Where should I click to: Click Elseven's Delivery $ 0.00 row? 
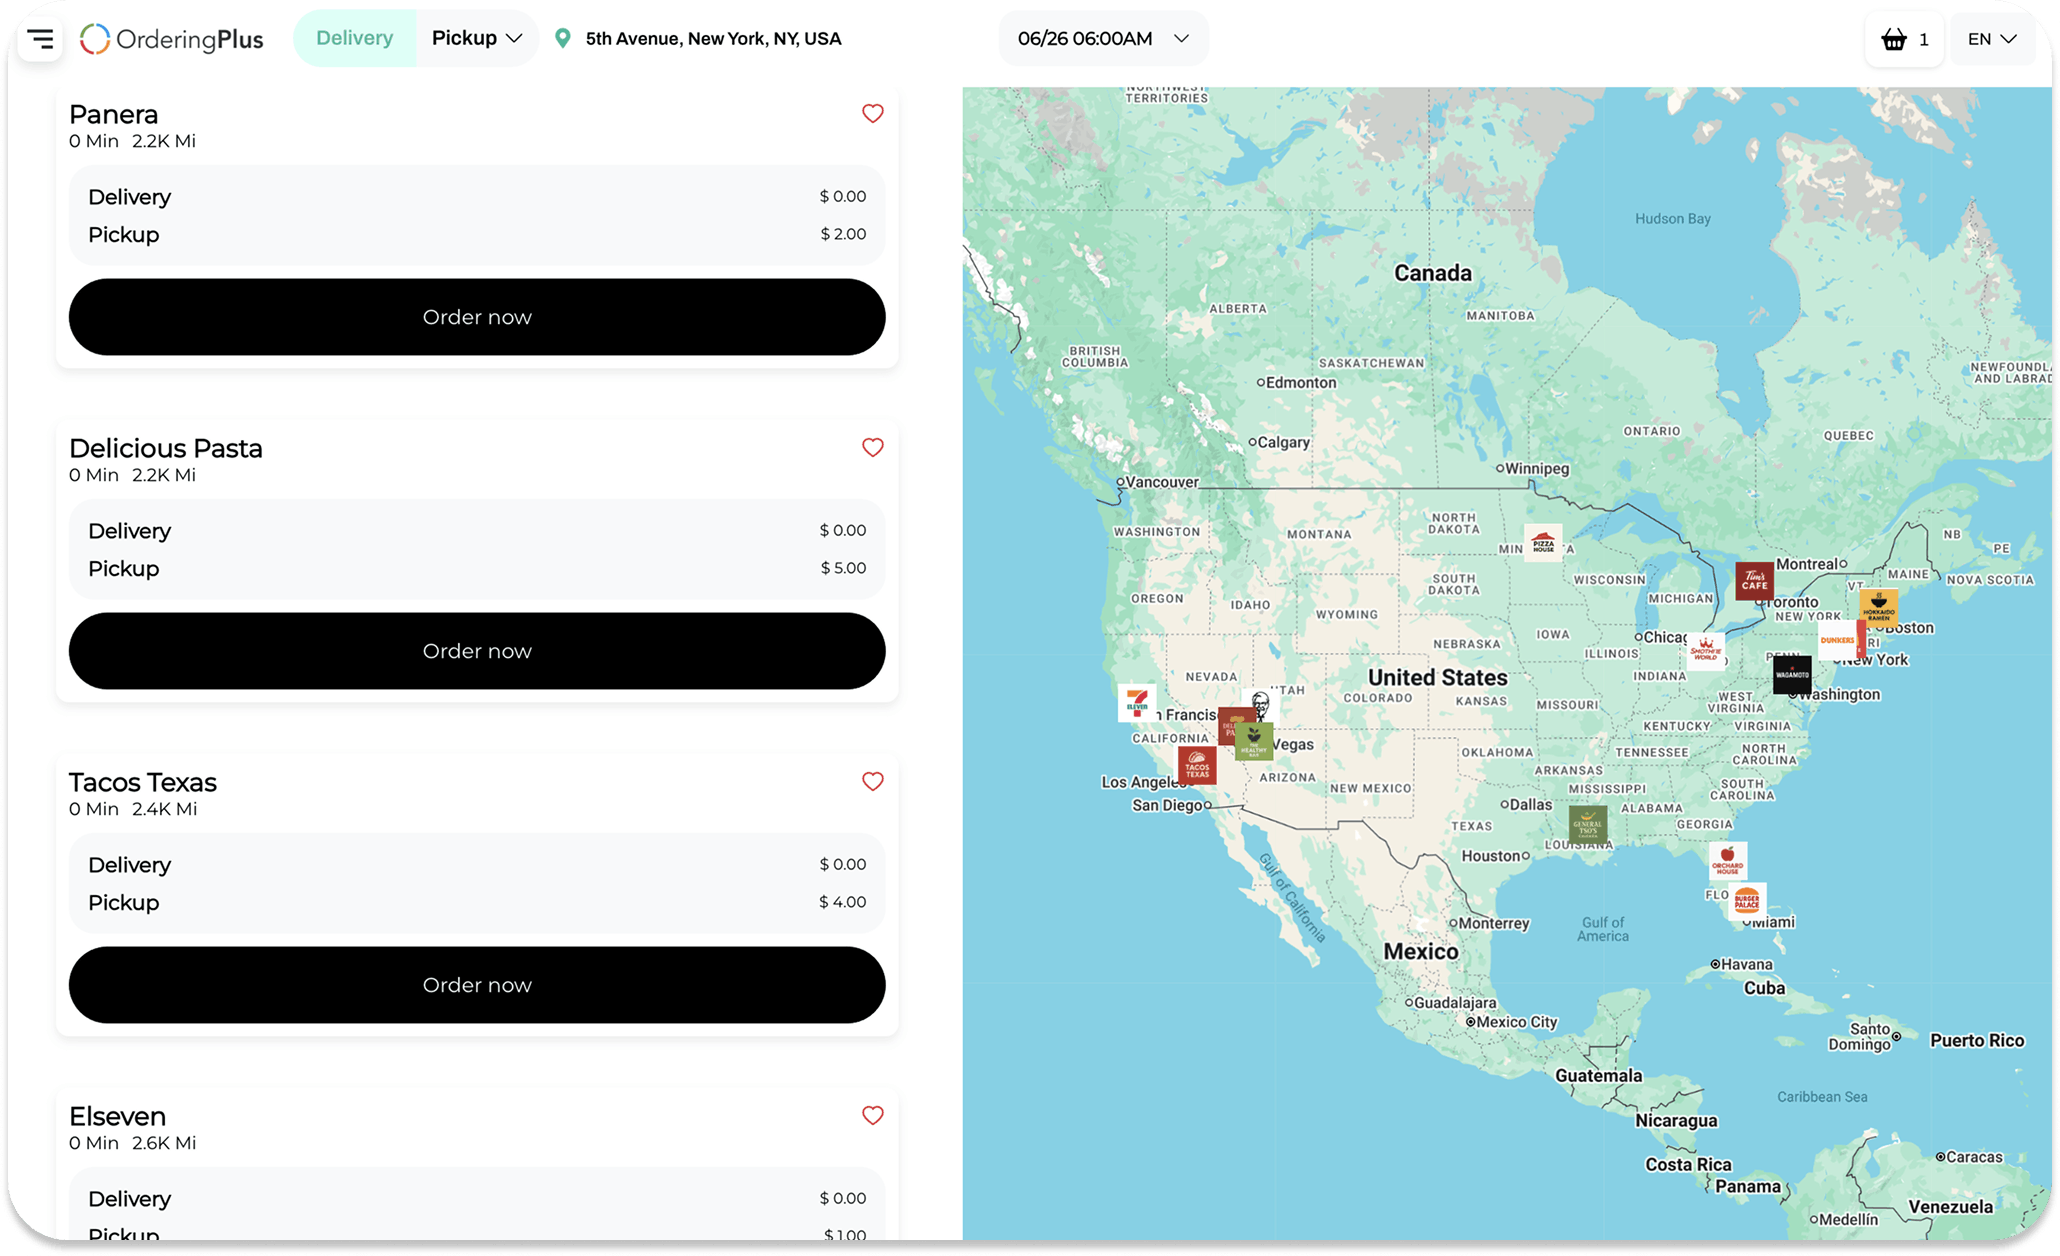click(x=477, y=1199)
